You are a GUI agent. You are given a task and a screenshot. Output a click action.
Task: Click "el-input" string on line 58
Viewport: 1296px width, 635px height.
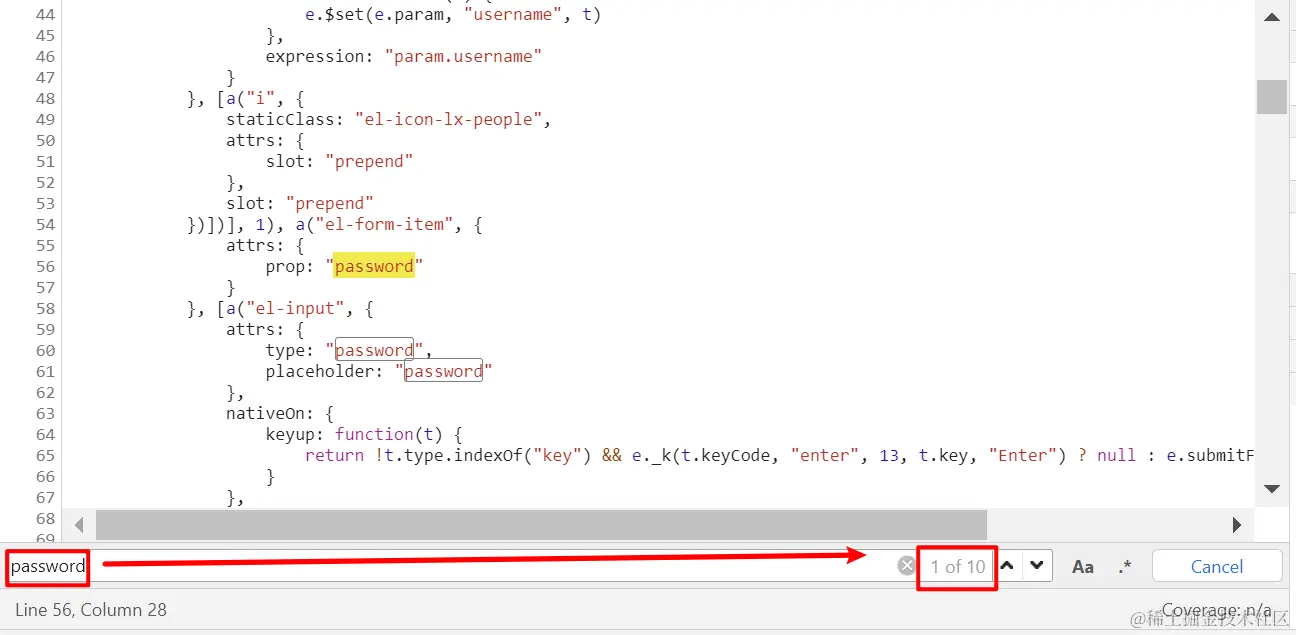295,308
